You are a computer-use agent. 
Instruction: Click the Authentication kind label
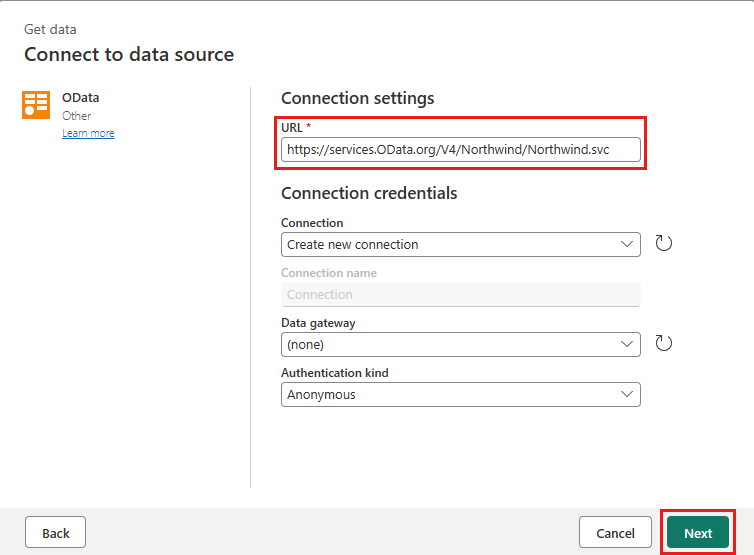click(x=335, y=373)
